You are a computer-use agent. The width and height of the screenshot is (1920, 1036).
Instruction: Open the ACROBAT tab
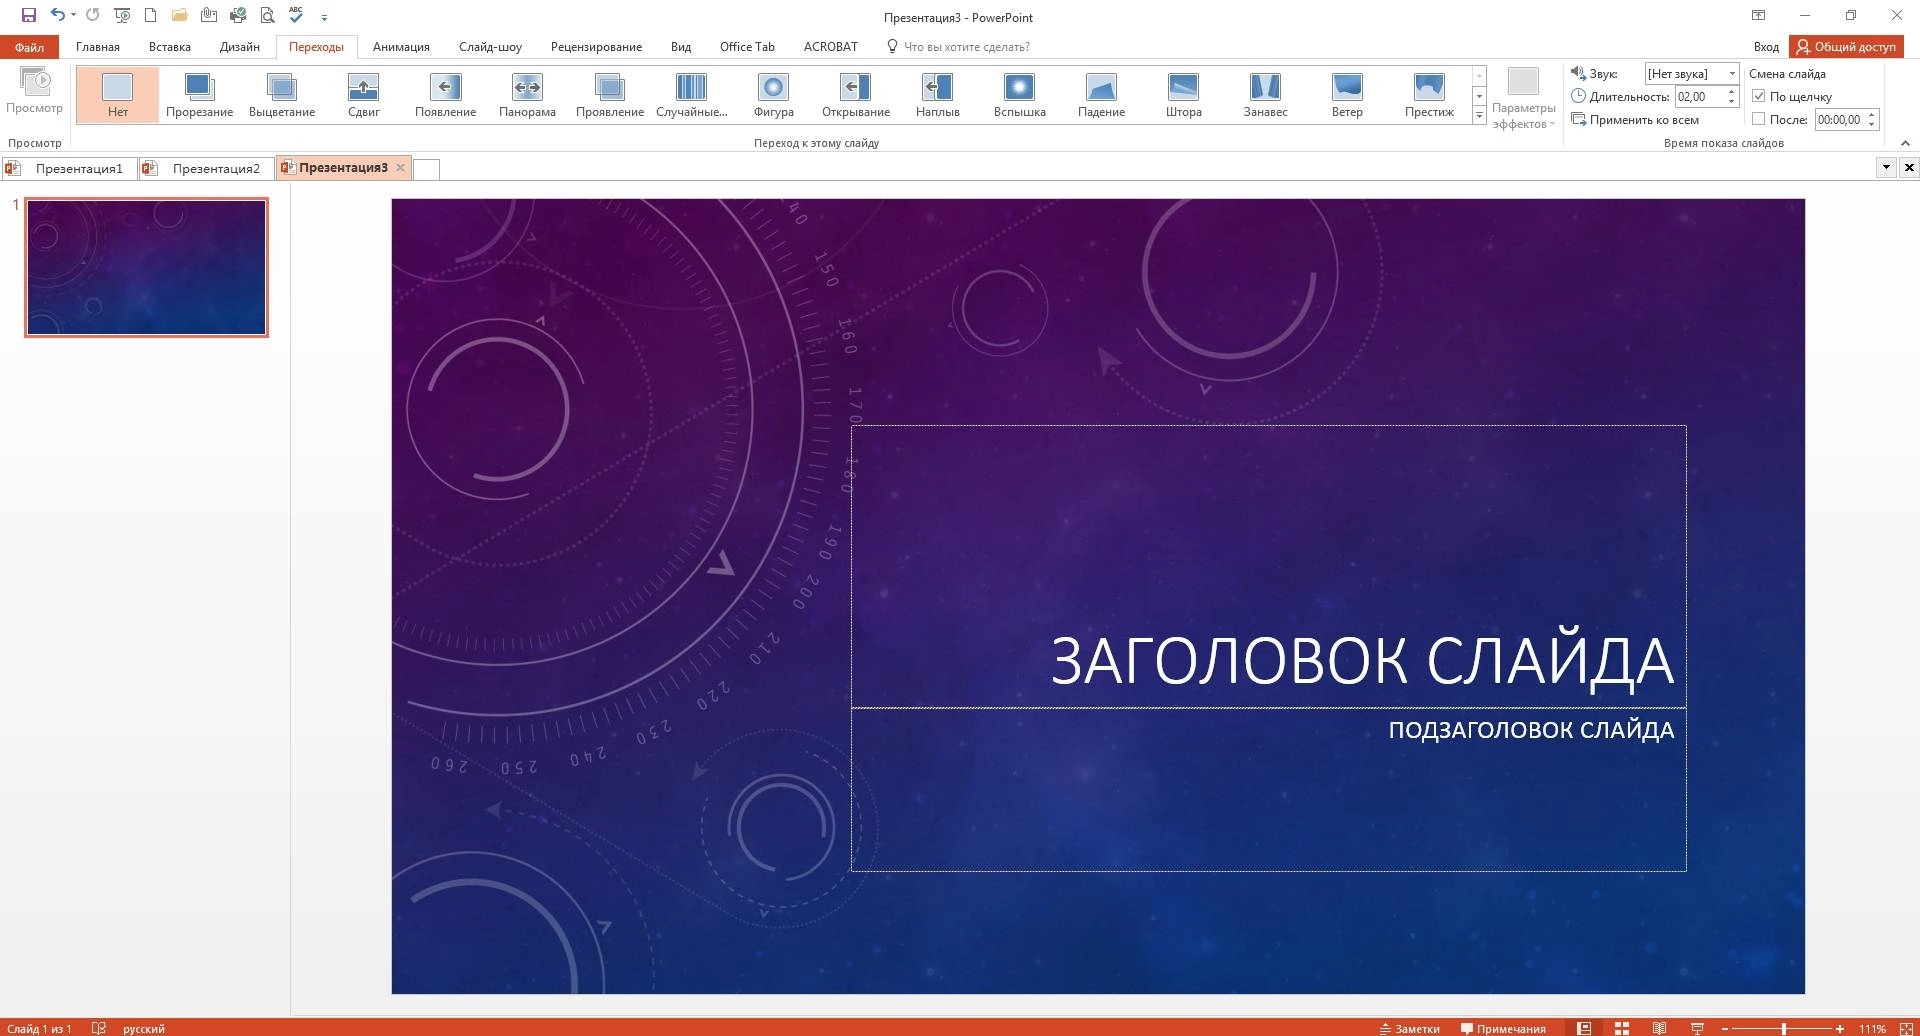pos(830,47)
